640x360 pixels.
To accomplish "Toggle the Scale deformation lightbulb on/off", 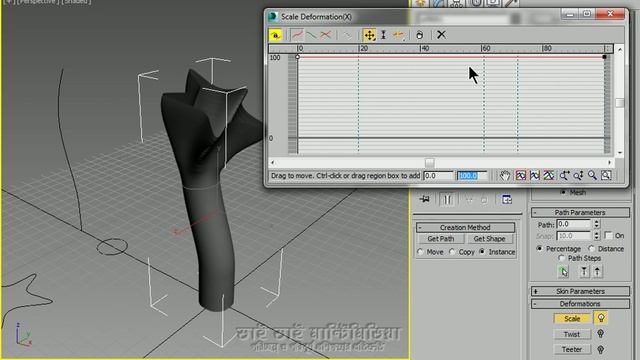I will pos(601,318).
